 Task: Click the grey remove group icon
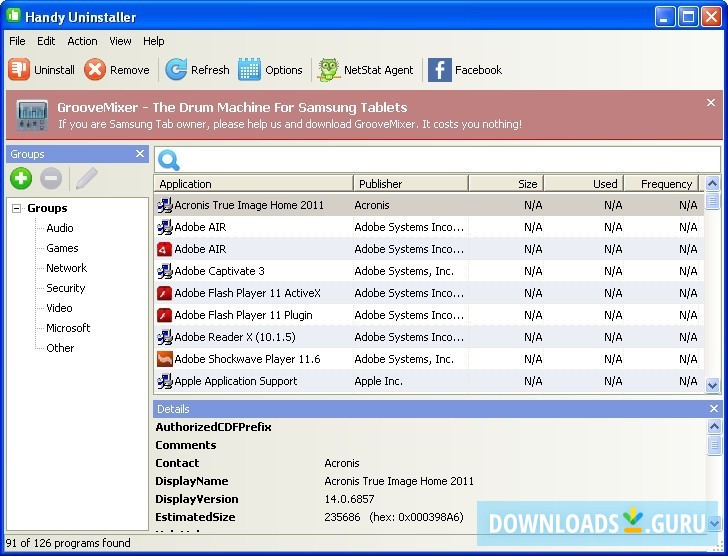(51, 179)
